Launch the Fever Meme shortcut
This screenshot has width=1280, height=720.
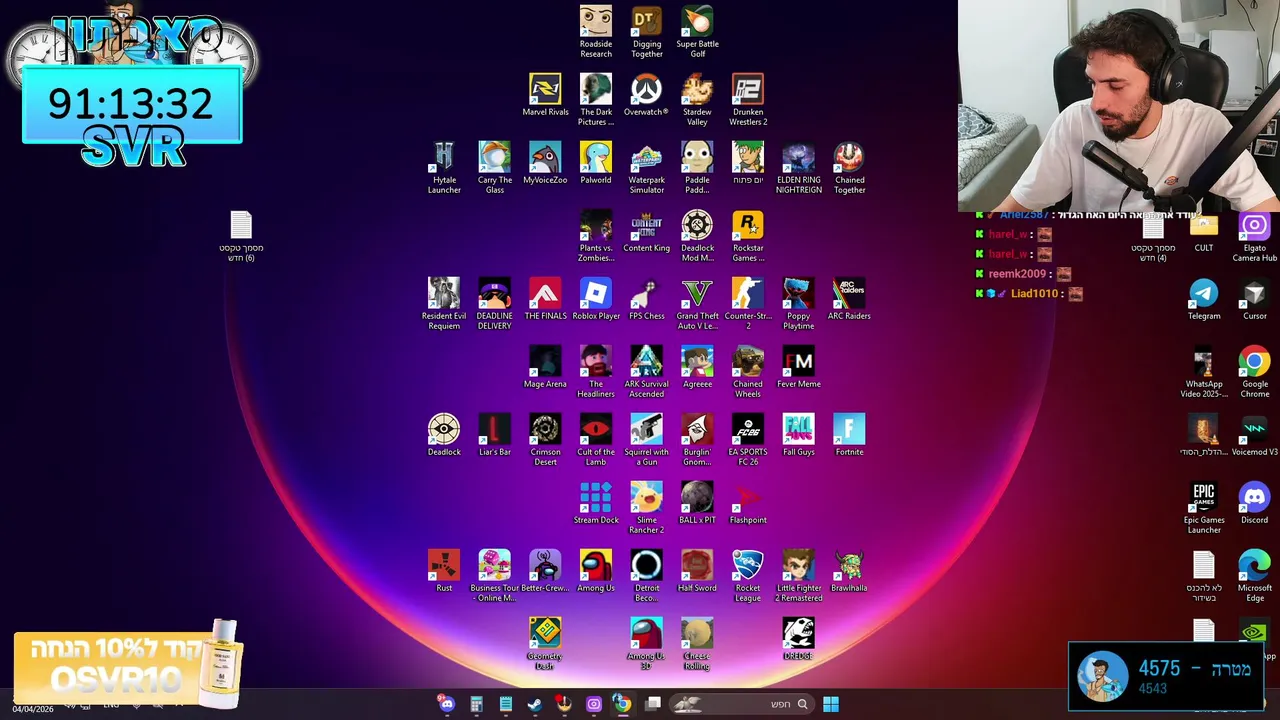[799, 367]
